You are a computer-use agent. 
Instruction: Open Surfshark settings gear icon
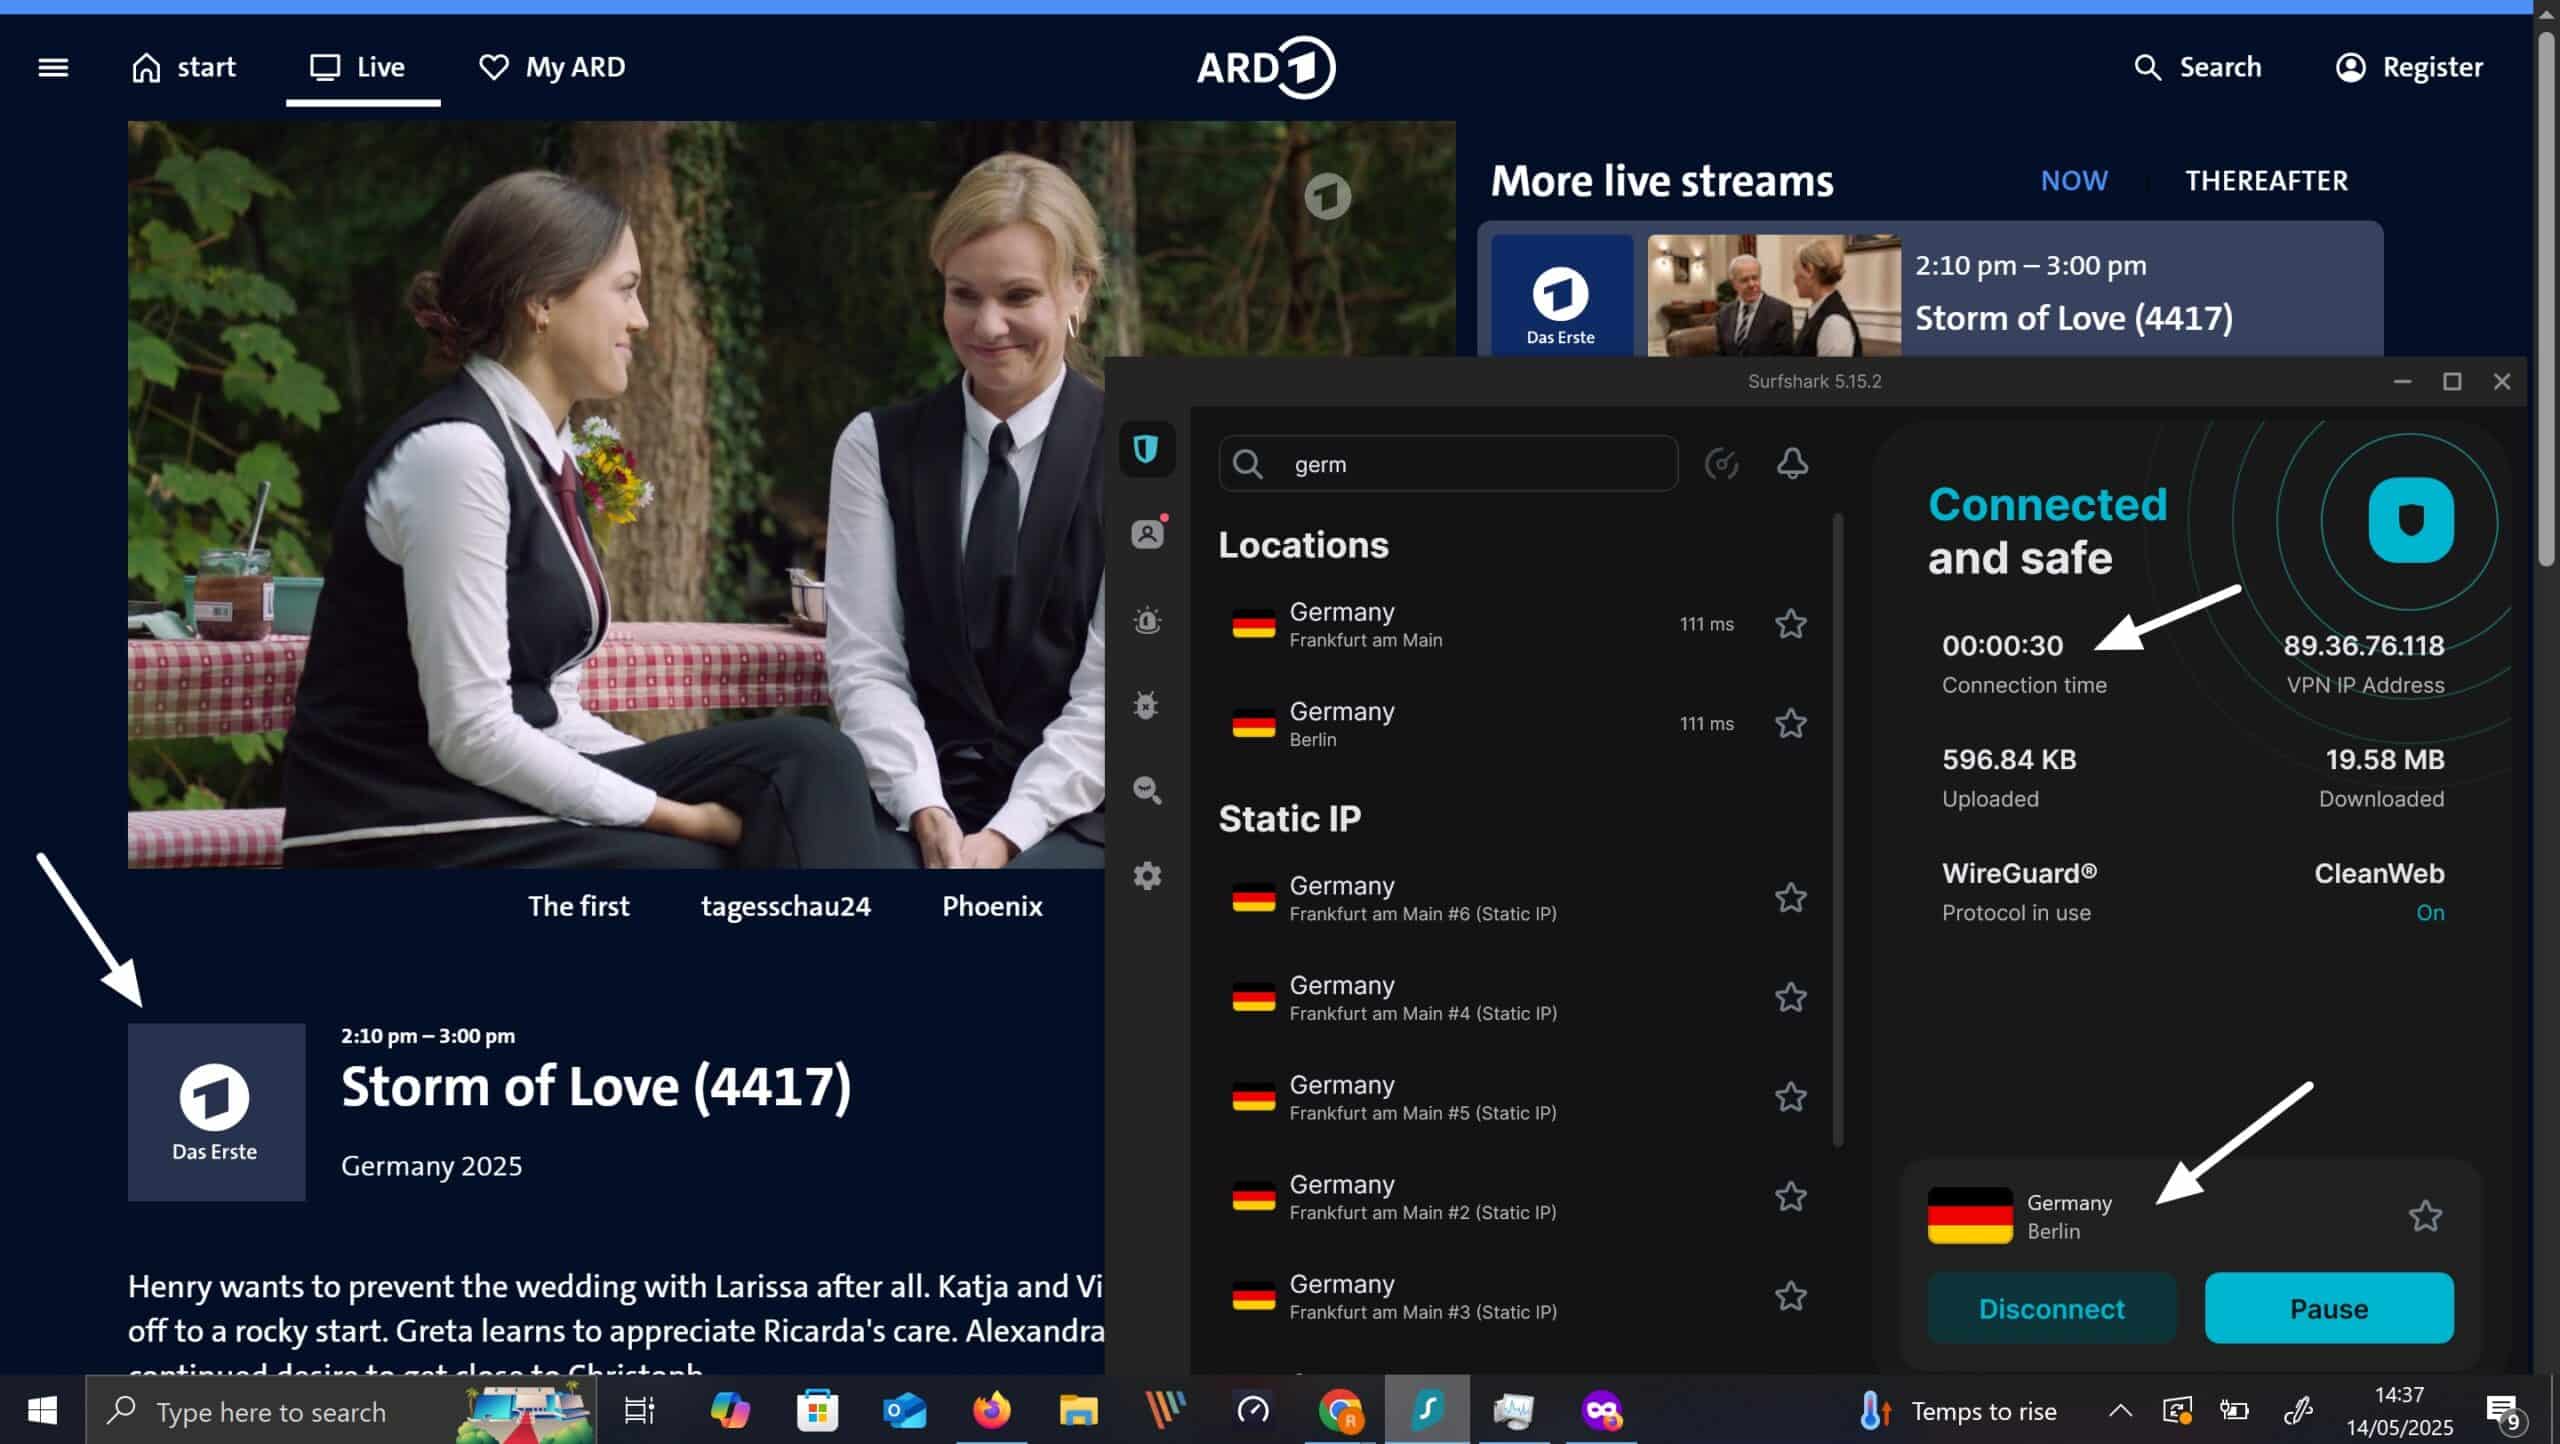click(x=1147, y=876)
